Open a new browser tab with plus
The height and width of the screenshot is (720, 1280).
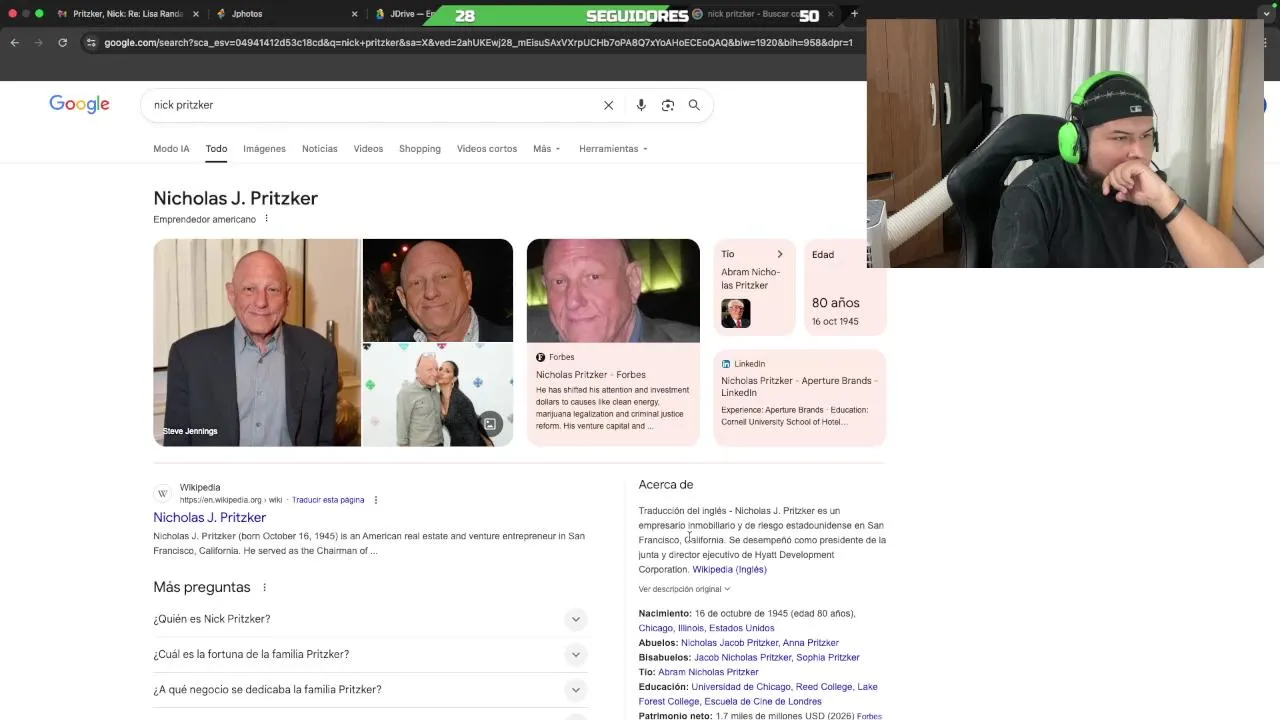tap(854, 14)
